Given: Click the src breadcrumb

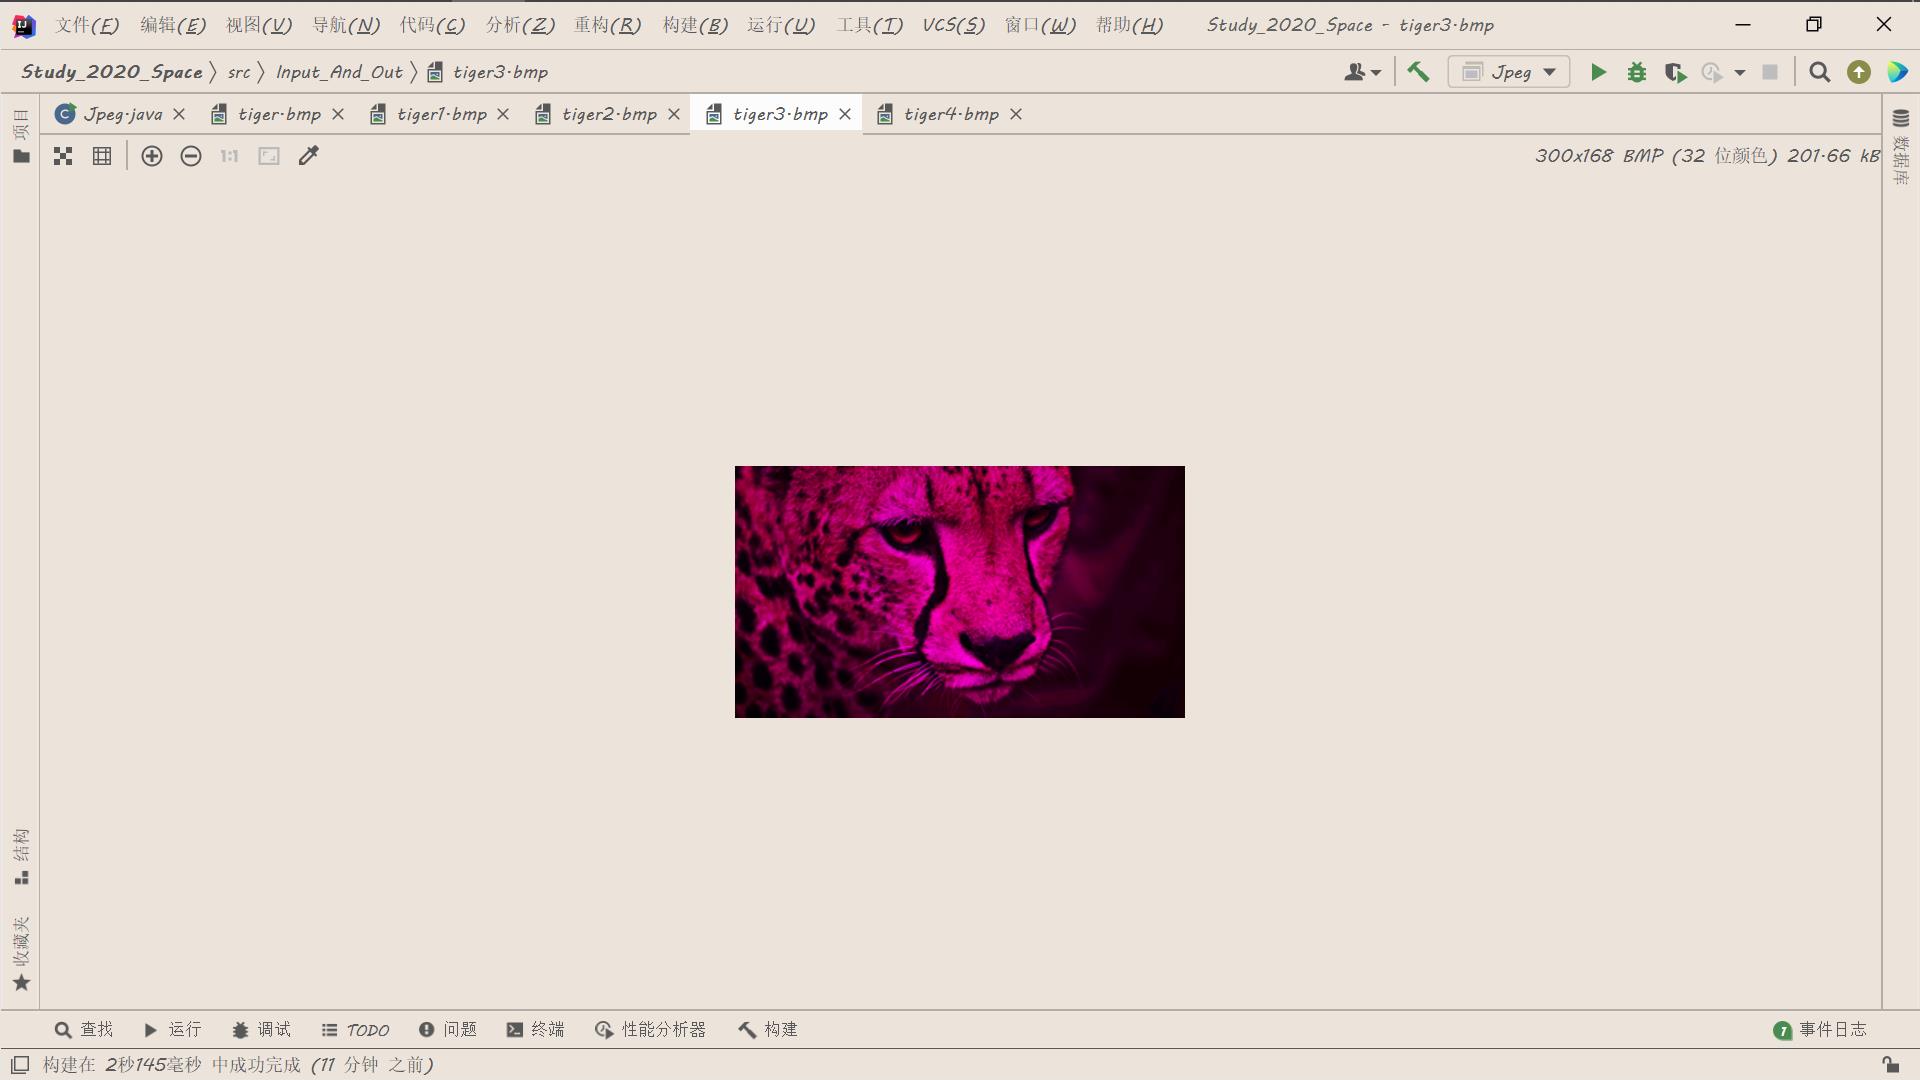Looking at the screenshot, I should tap(239, 72).
